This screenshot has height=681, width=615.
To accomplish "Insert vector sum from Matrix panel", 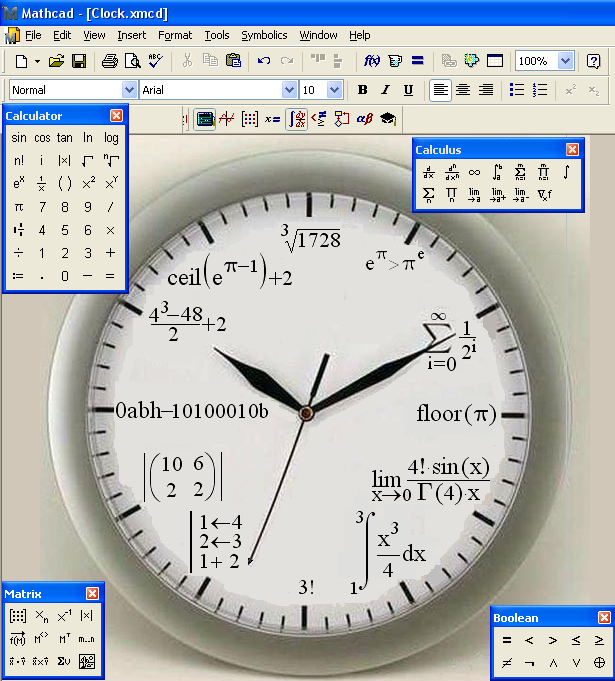I will click(64, 661).
